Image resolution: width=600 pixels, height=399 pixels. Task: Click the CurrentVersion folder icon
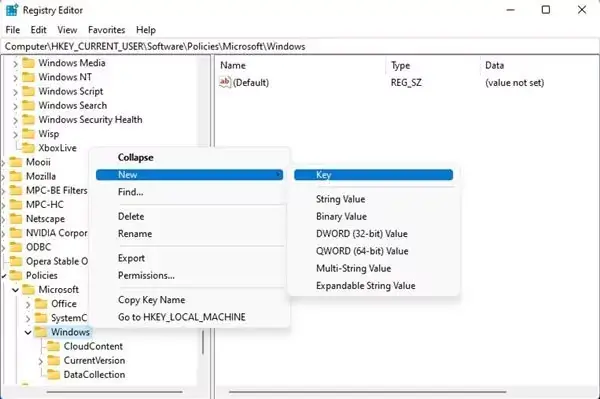pyautogui.click(x=54, y=360)
